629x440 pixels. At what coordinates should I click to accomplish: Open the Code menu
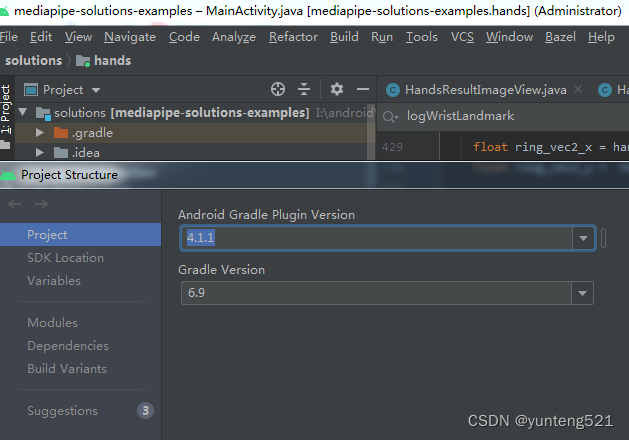(x=184, y=37)
